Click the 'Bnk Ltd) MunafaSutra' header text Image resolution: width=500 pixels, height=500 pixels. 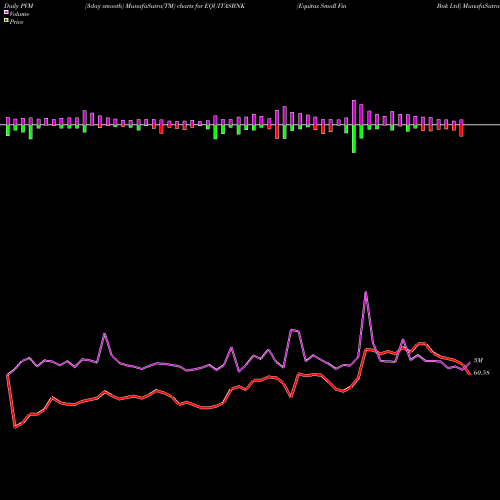coord(468,6)
